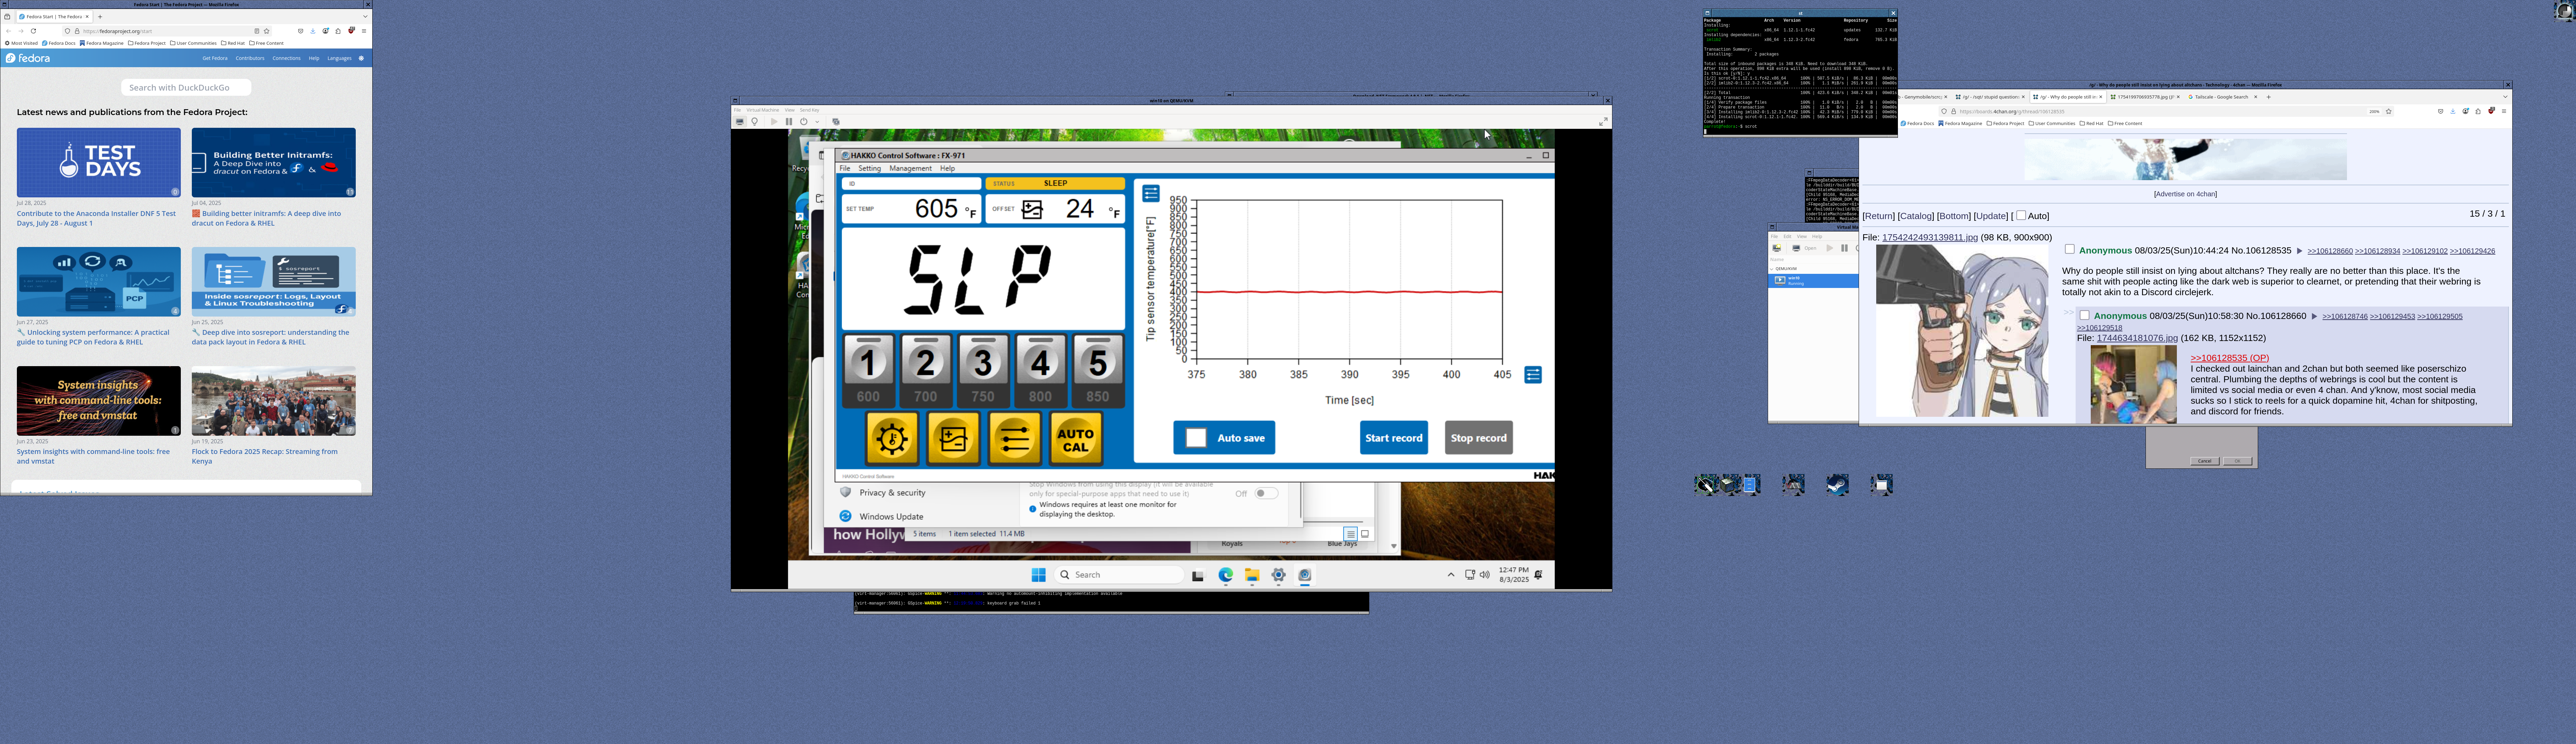
Task: Open downloads panel in Fedora Firefox window
Action: pyautogui.click(x=313, y=31)
